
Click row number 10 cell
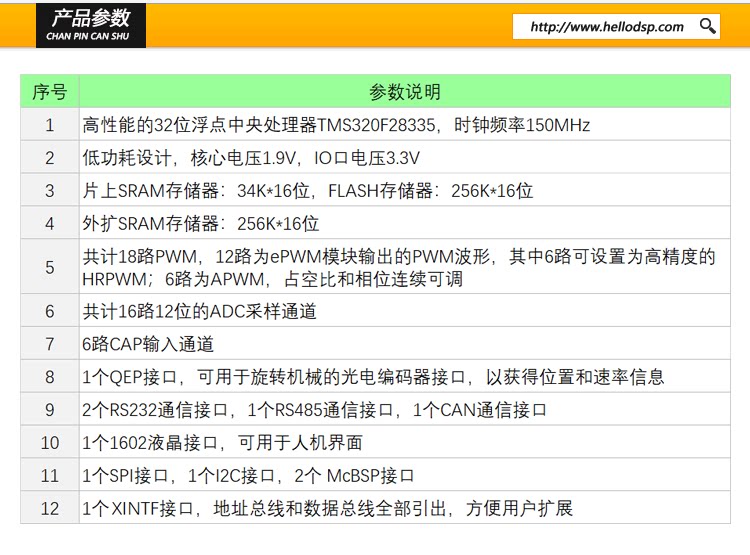tap(50, 443)
